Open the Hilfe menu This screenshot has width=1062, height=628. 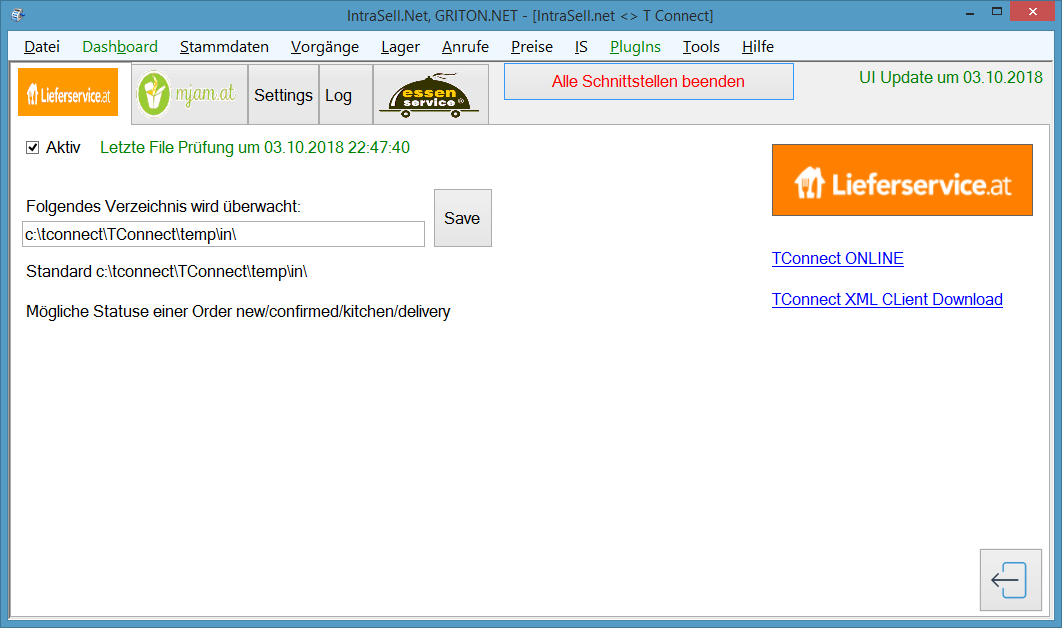[758, 47]
